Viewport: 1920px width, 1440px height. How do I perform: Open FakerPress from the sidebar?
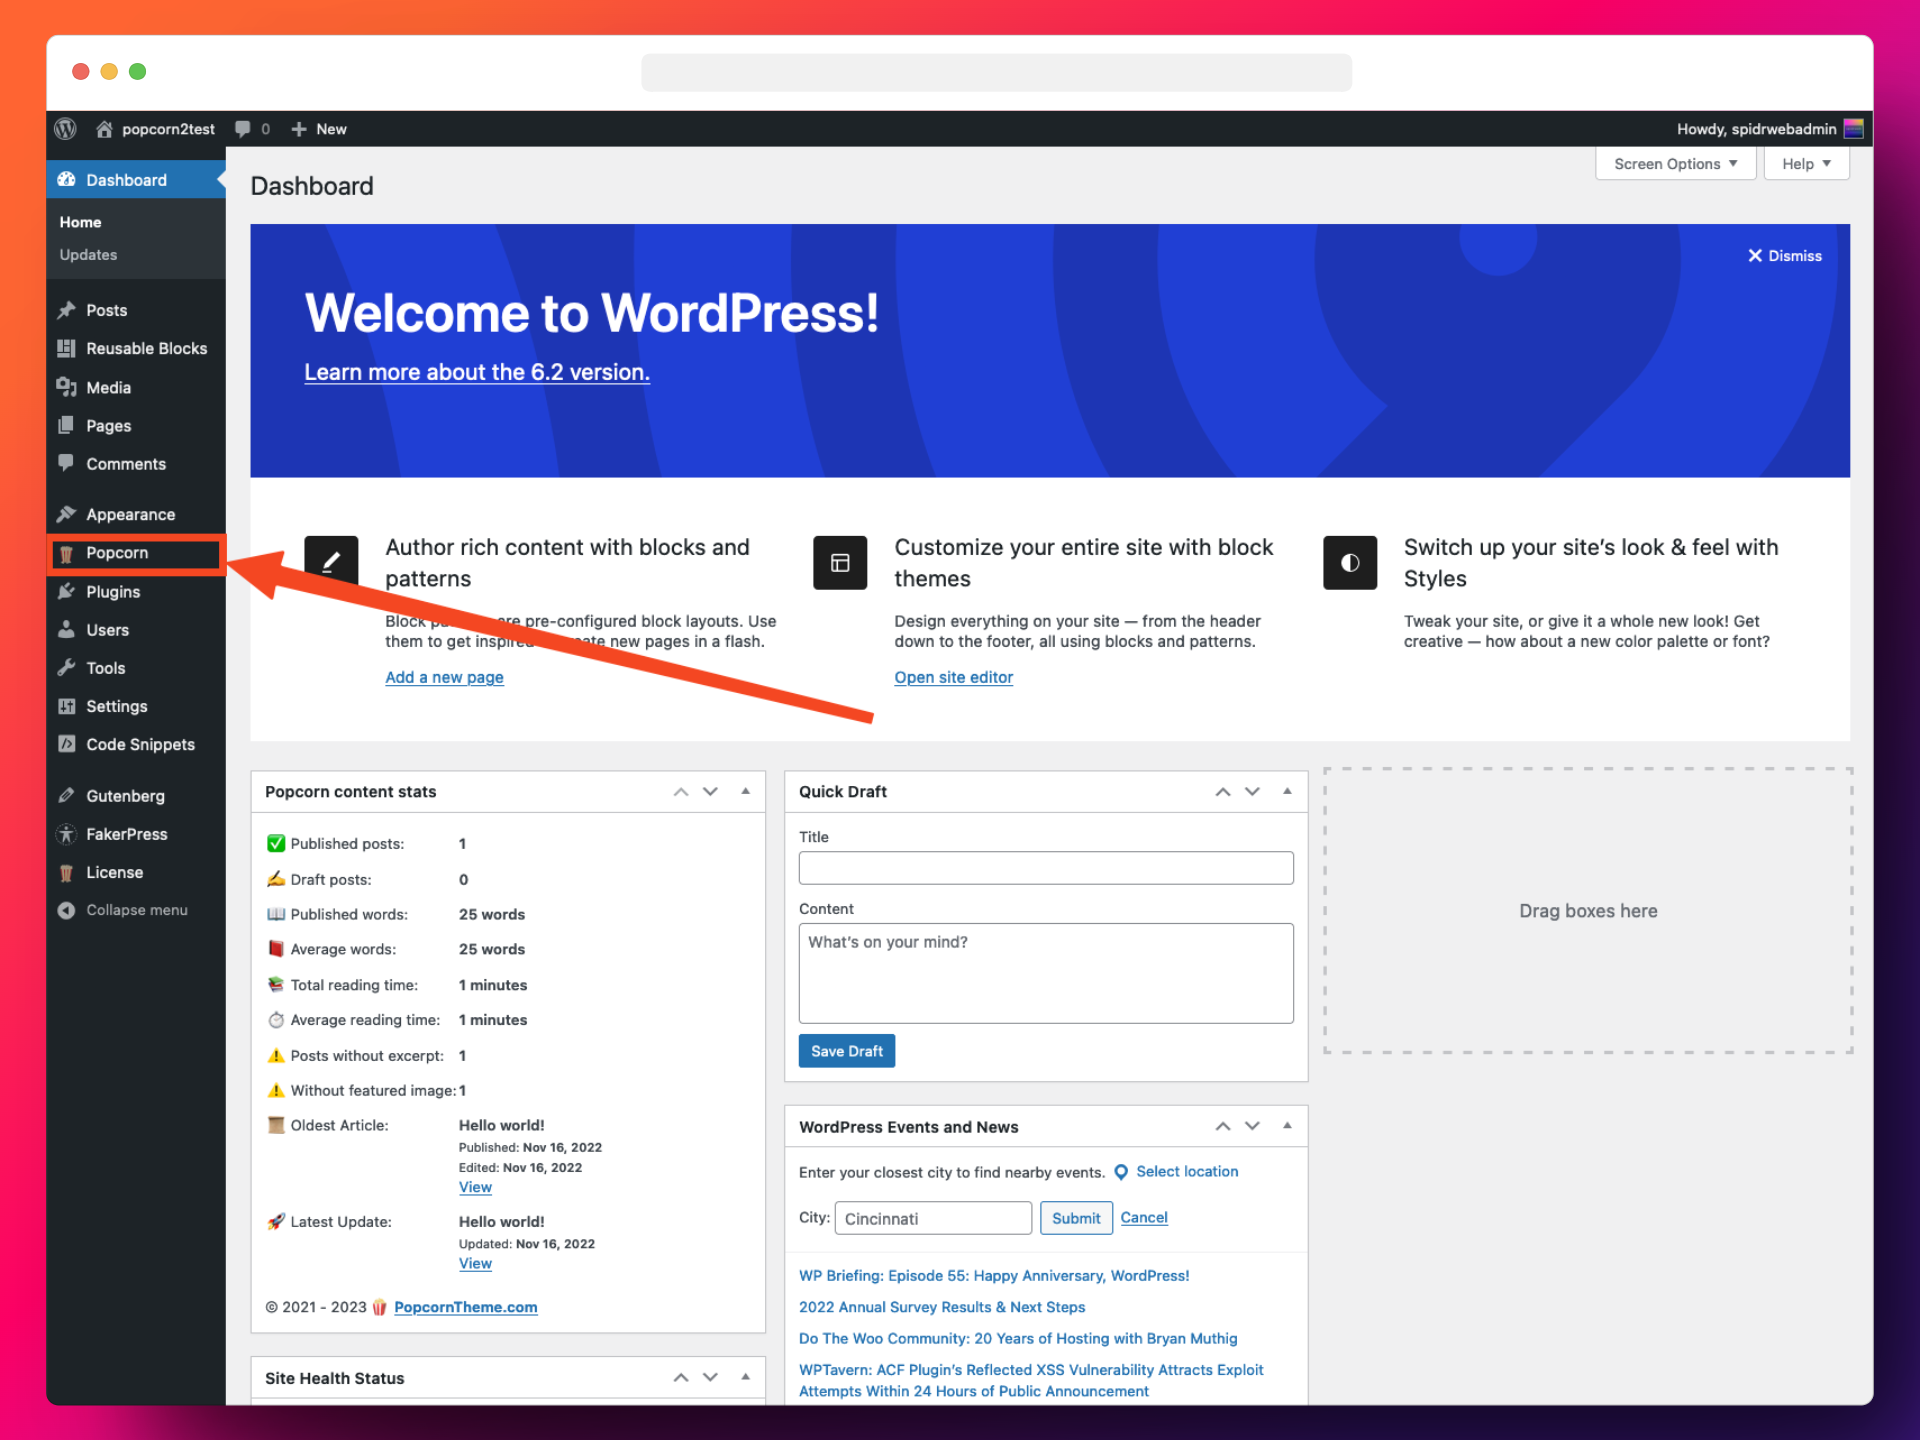coord(126,834)
